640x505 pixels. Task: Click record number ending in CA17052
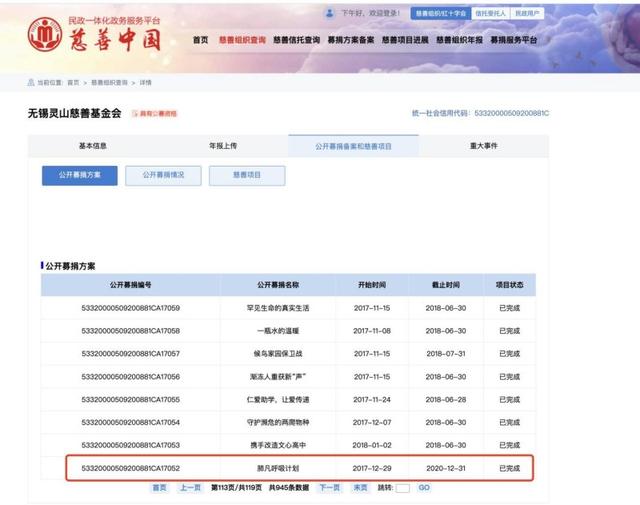pyautogui.click(x=131, y=468)
